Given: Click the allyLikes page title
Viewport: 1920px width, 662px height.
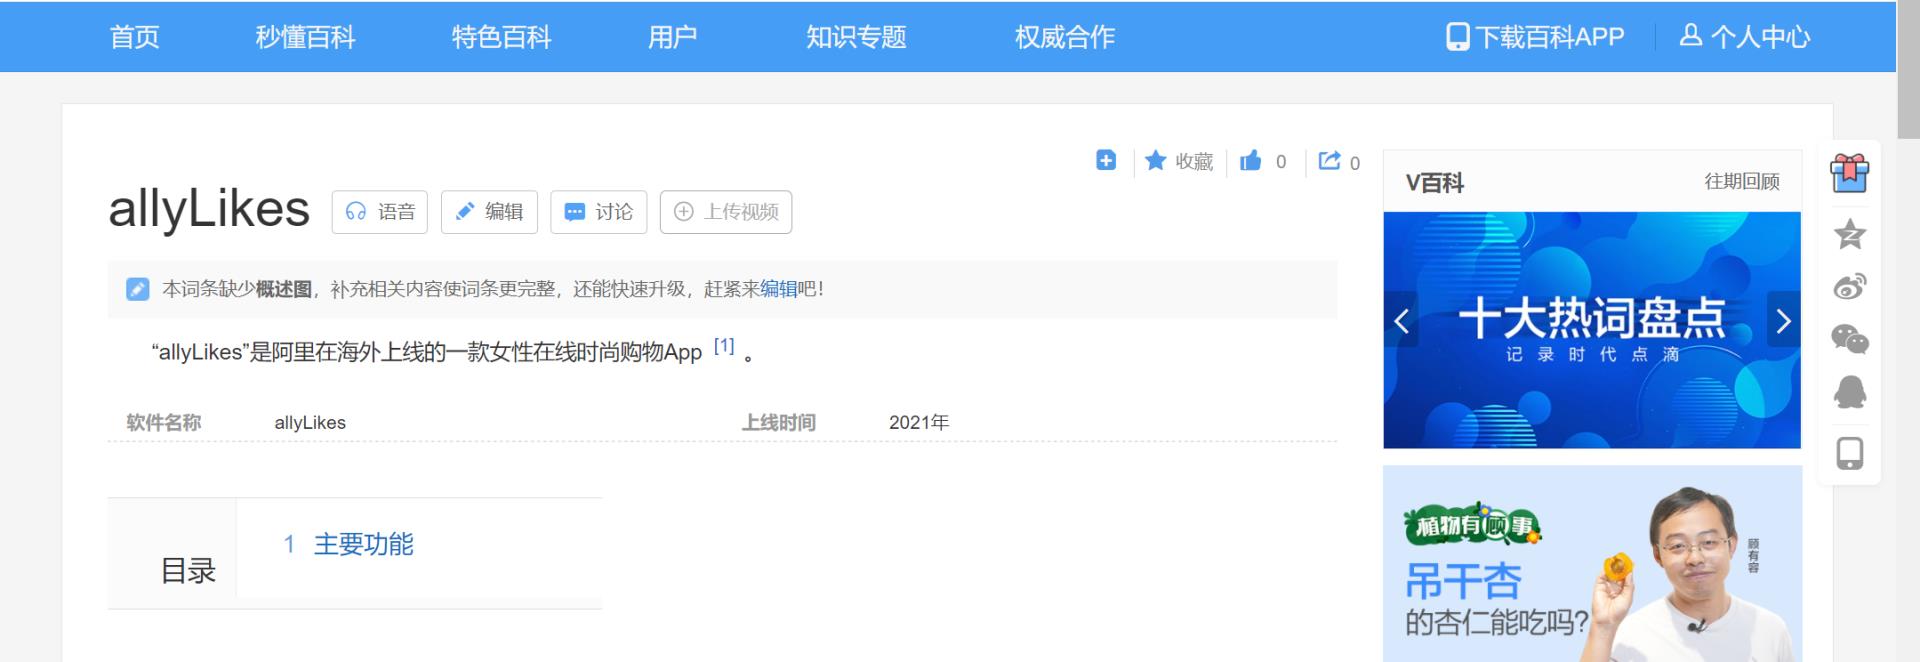Looking at the screenshot, I should pos(209,210).
